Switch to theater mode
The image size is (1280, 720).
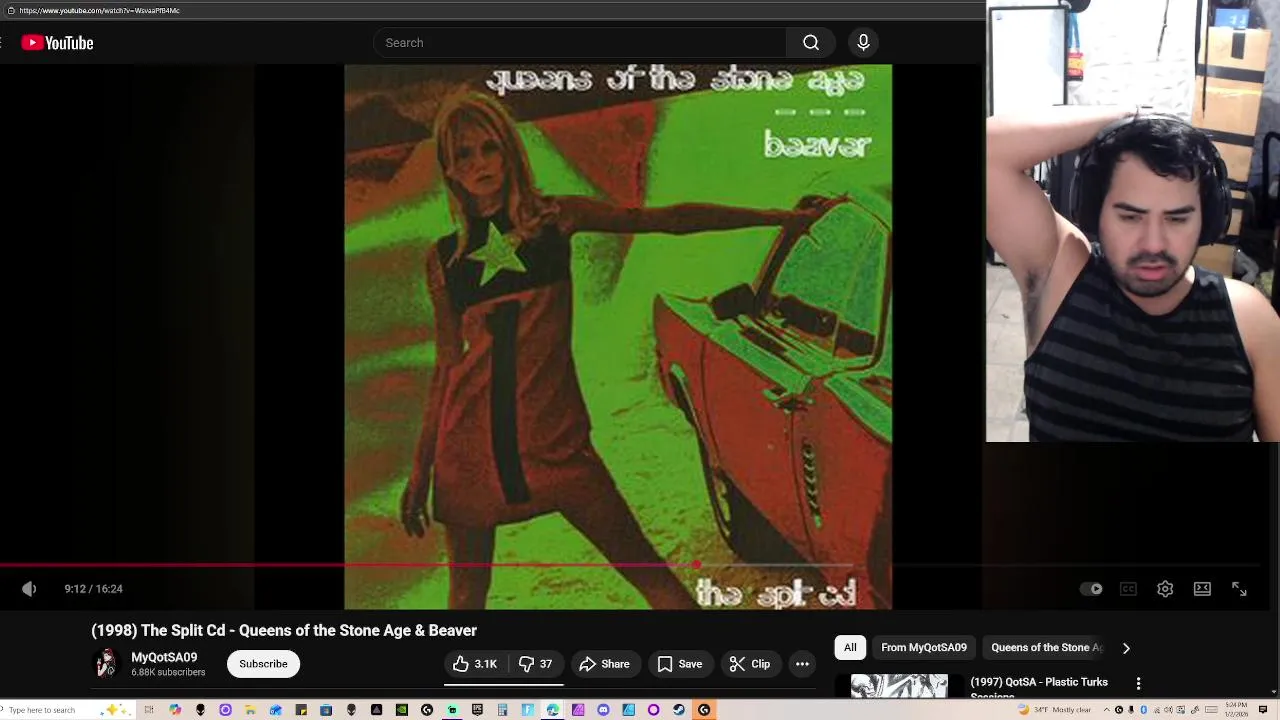pos(1202,589)
